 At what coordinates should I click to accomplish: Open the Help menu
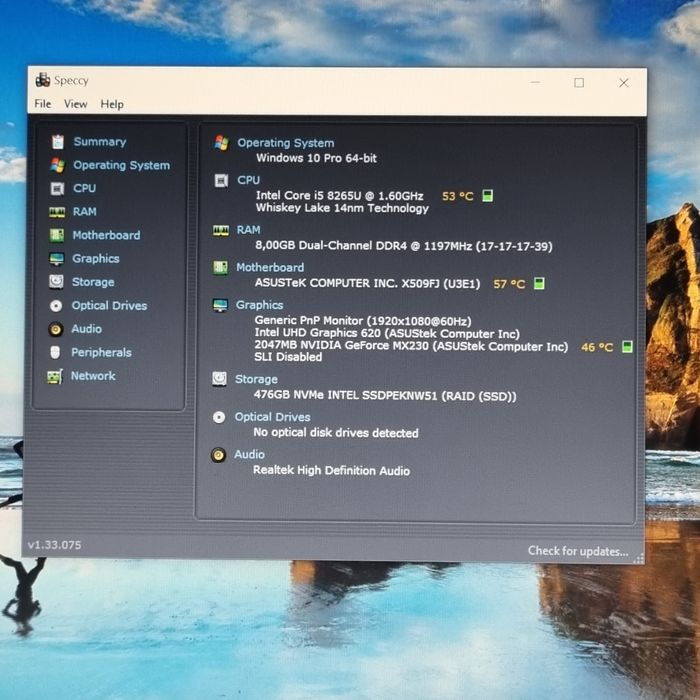click(x=112, y=104)
